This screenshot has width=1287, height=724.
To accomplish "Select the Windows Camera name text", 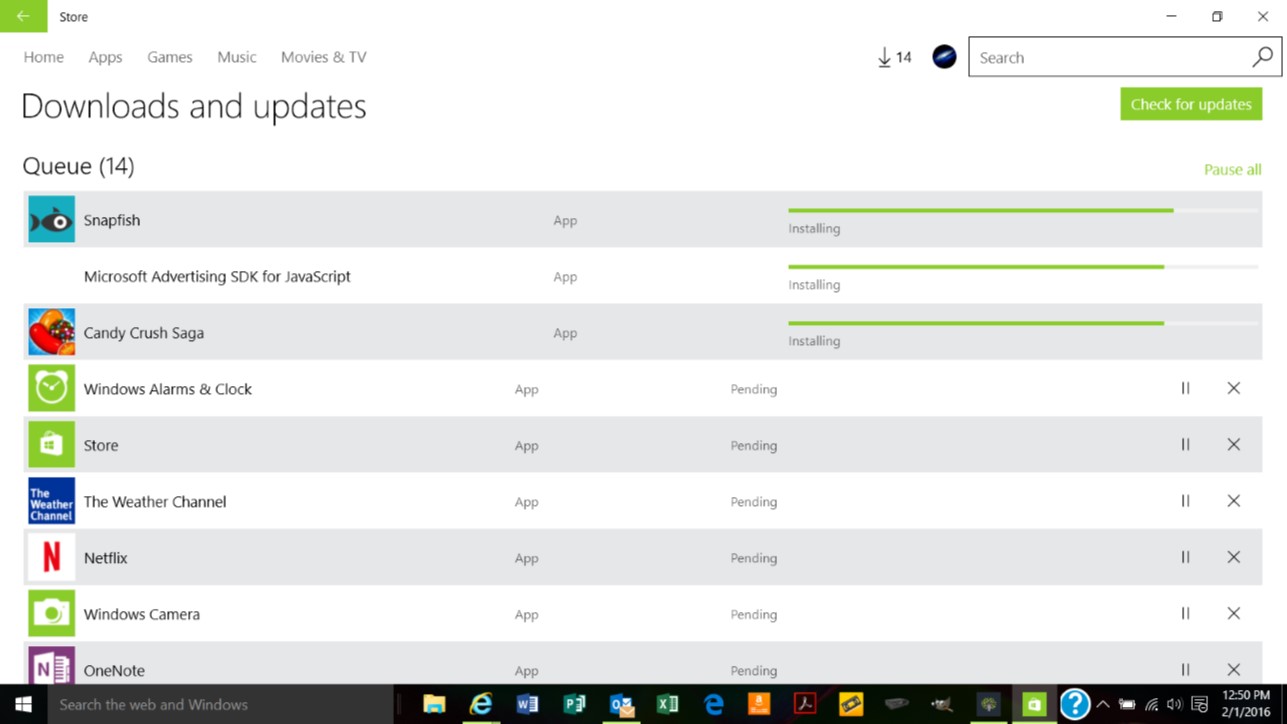I will (x=142, y=614).
